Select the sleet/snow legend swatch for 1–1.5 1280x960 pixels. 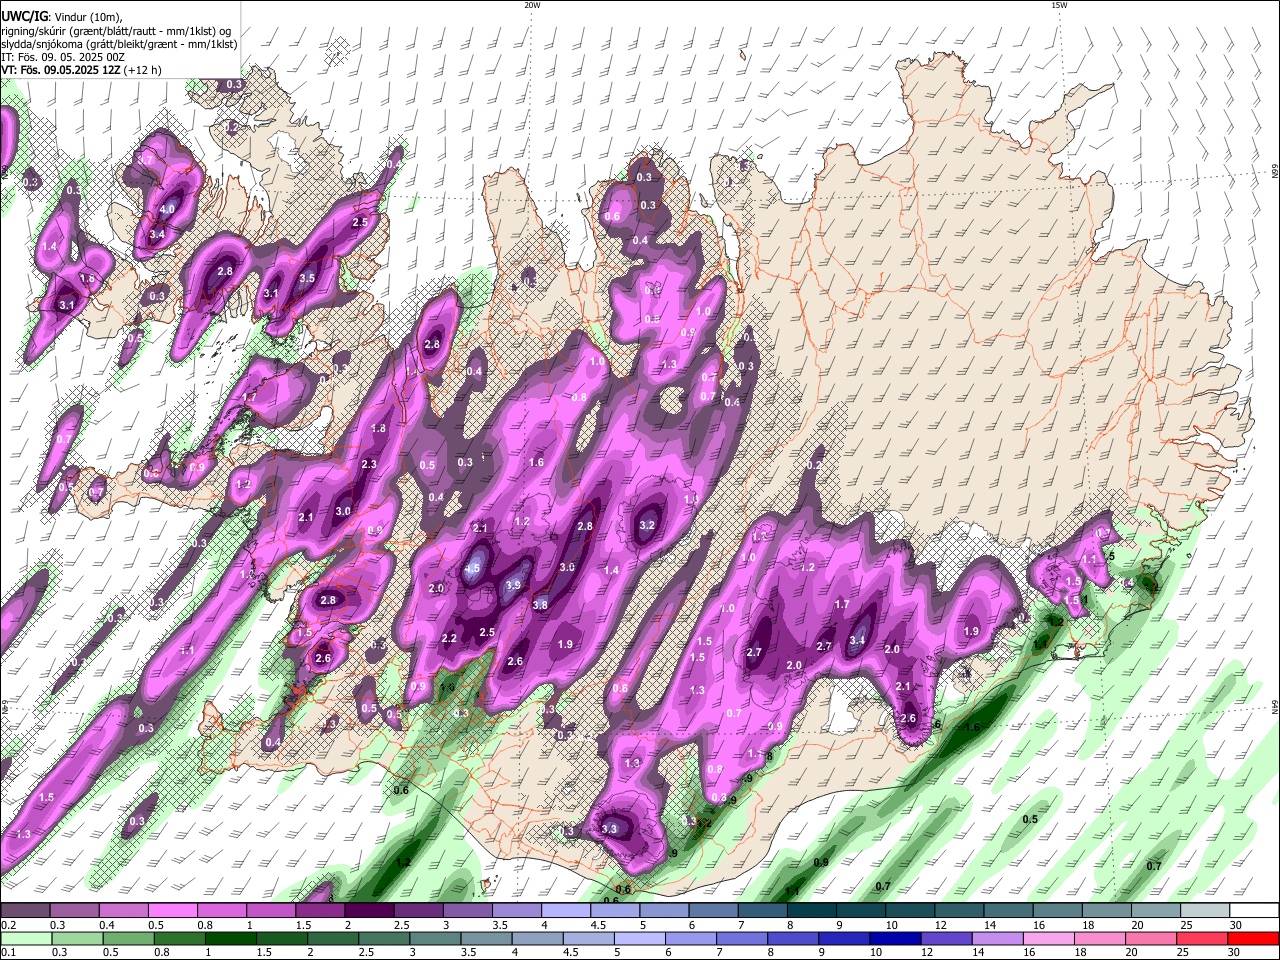point(270,911)
